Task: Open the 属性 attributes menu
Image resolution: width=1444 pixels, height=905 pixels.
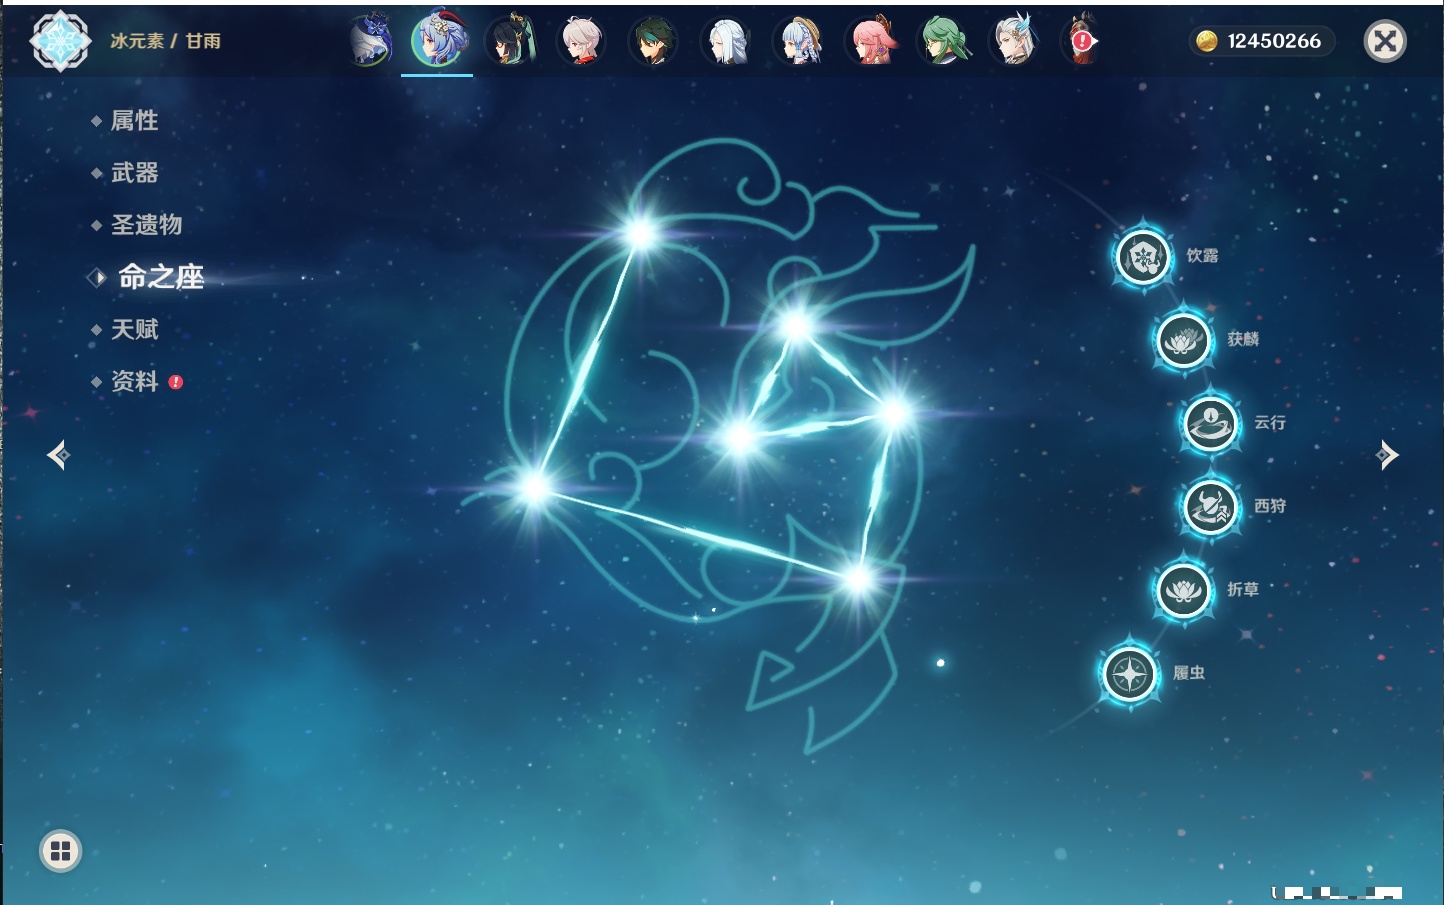Action: point(134,121)
